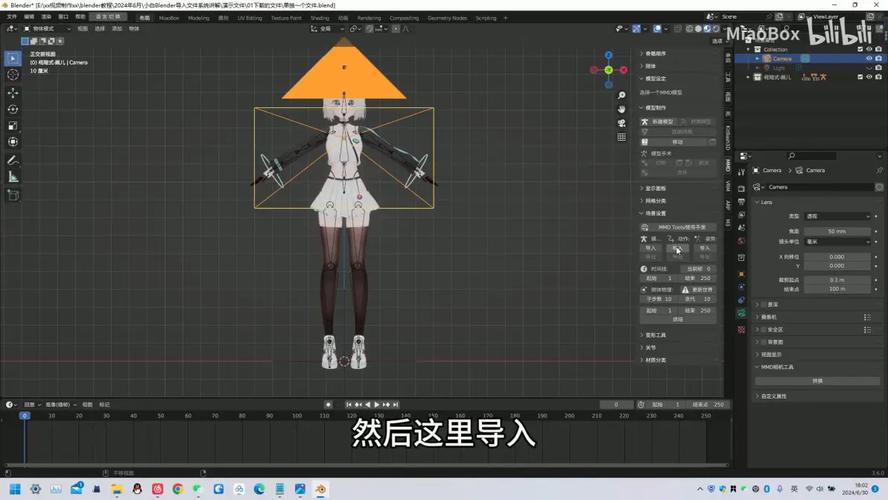Click the Convert button under MMD camera tools
Screen dimensions: 888x500
817,381
